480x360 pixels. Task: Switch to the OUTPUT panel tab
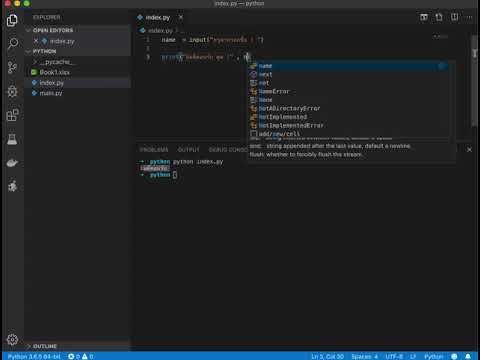pyautogui.click(x=188, y=150)
